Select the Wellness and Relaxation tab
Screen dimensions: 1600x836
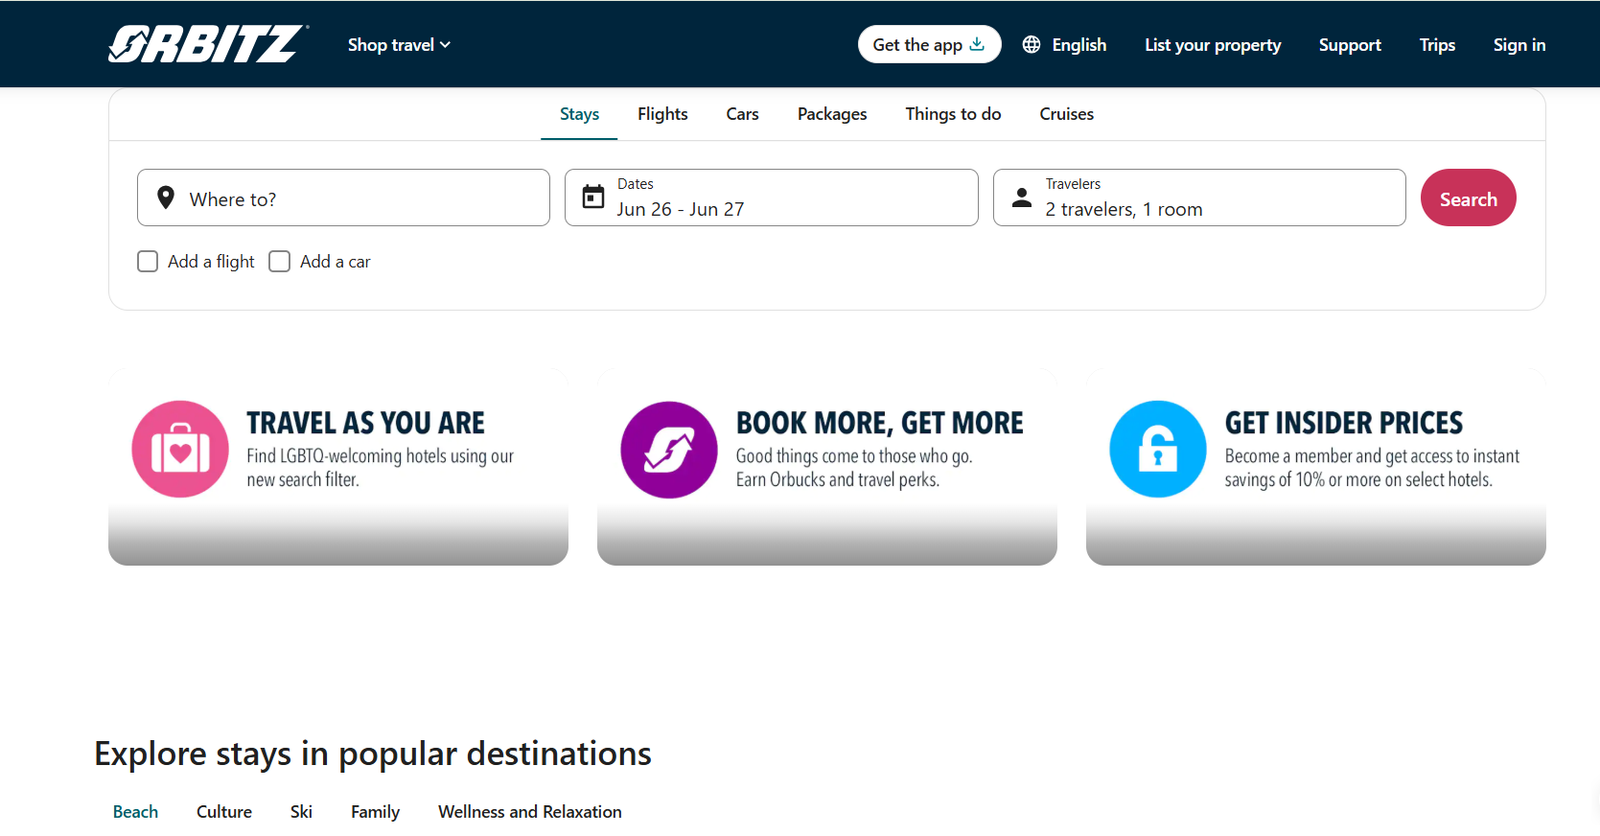click(x=530, y=812)
